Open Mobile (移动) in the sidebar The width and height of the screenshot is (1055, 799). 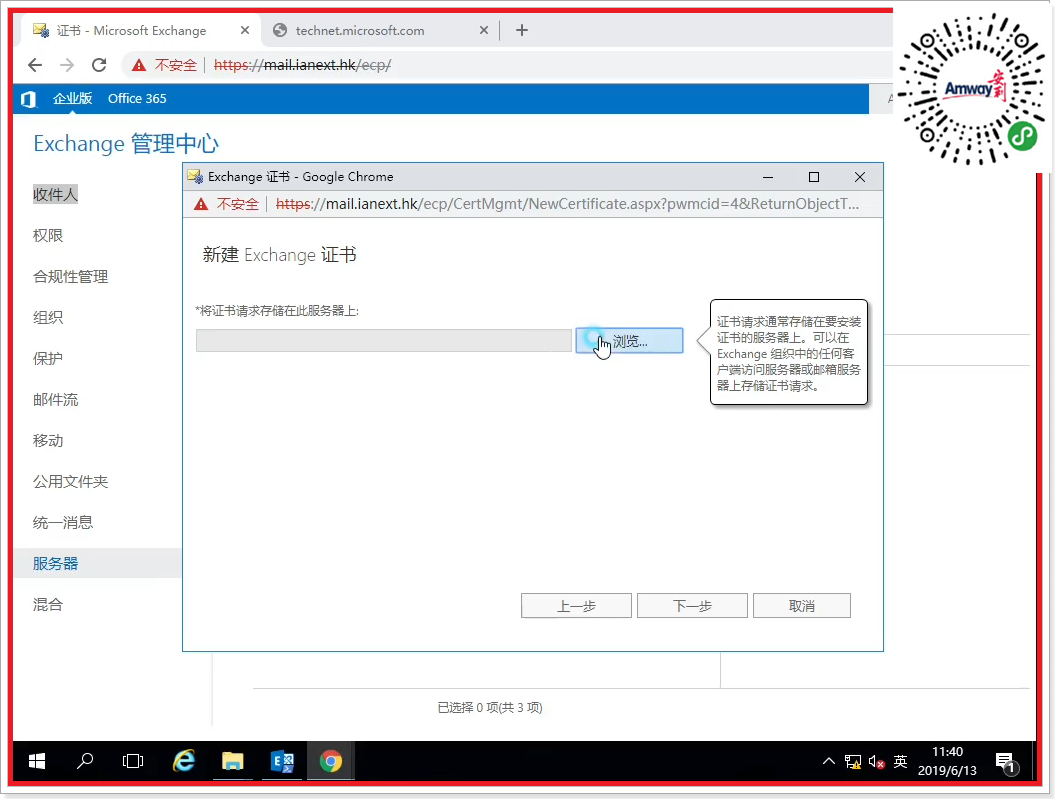point(48,441)
